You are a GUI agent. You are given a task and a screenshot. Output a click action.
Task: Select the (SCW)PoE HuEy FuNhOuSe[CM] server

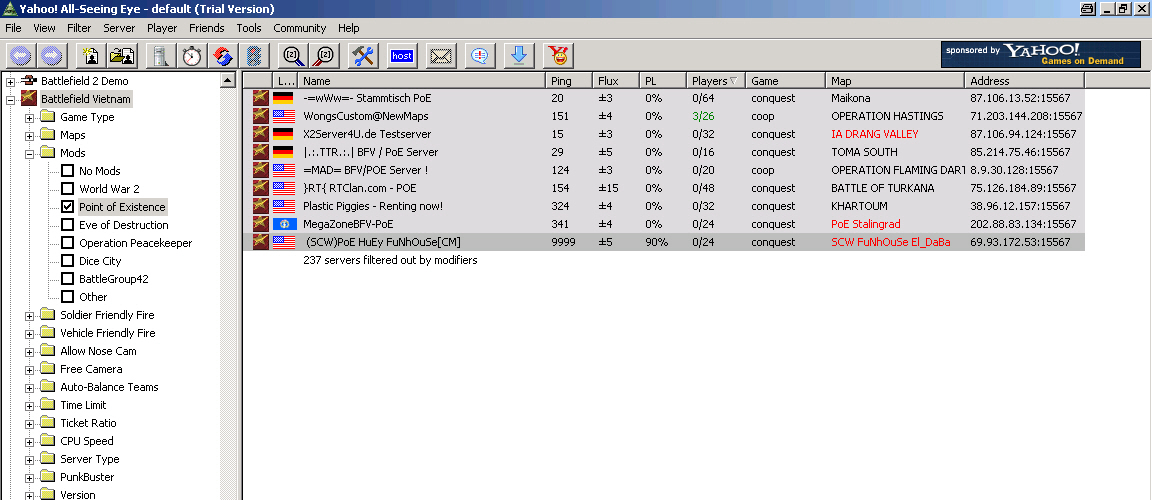tap(663, 242)
